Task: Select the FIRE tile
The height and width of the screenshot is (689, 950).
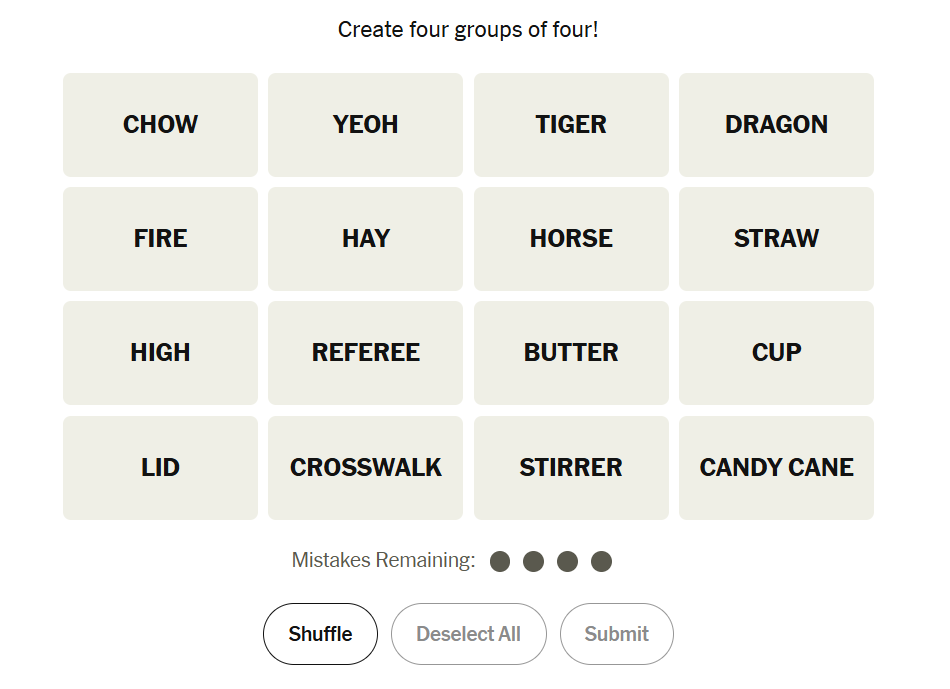Action: coord(160,239)
